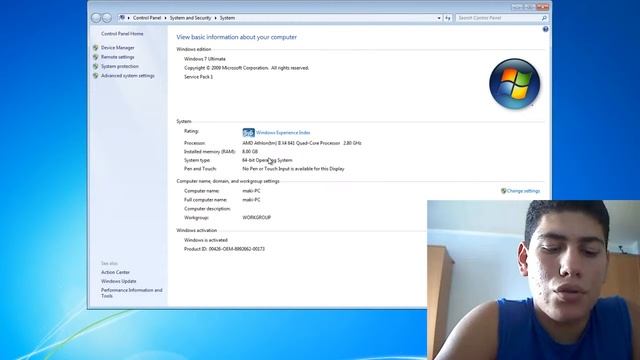Image resolution: width=640 pixels, height=360 pixels.
Task: Click the webcam video overlay
Action: point(533,280)
